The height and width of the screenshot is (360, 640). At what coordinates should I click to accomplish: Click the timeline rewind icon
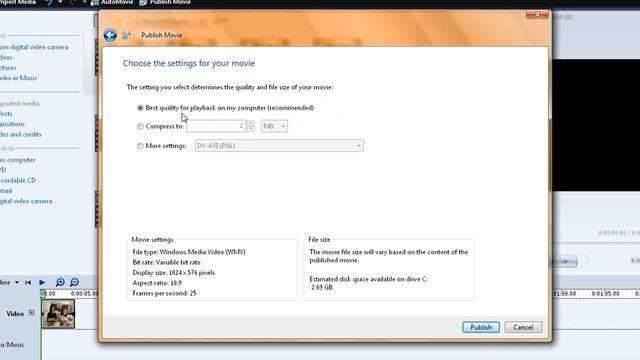click(x=28, y=282)
